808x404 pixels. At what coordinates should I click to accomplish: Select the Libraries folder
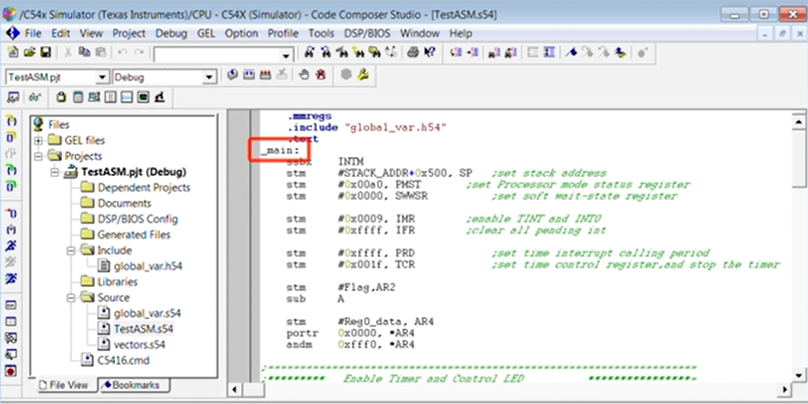[x=117, y=282]
